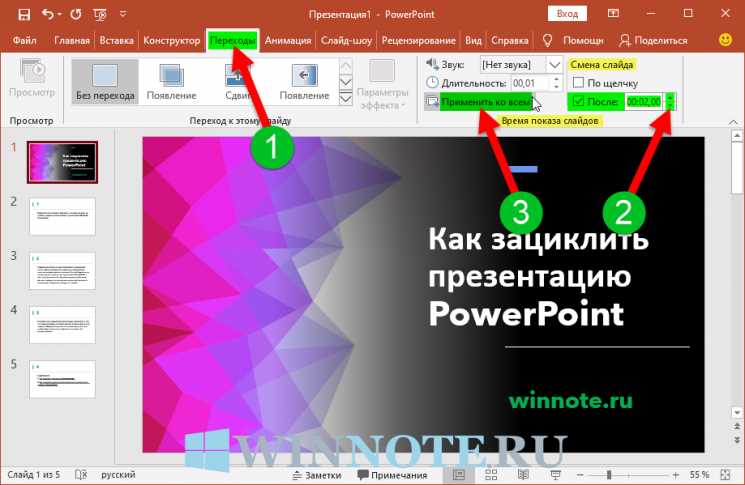Open the Ribbon Display Options icon

pyautogui.click(x=613, y=14)
